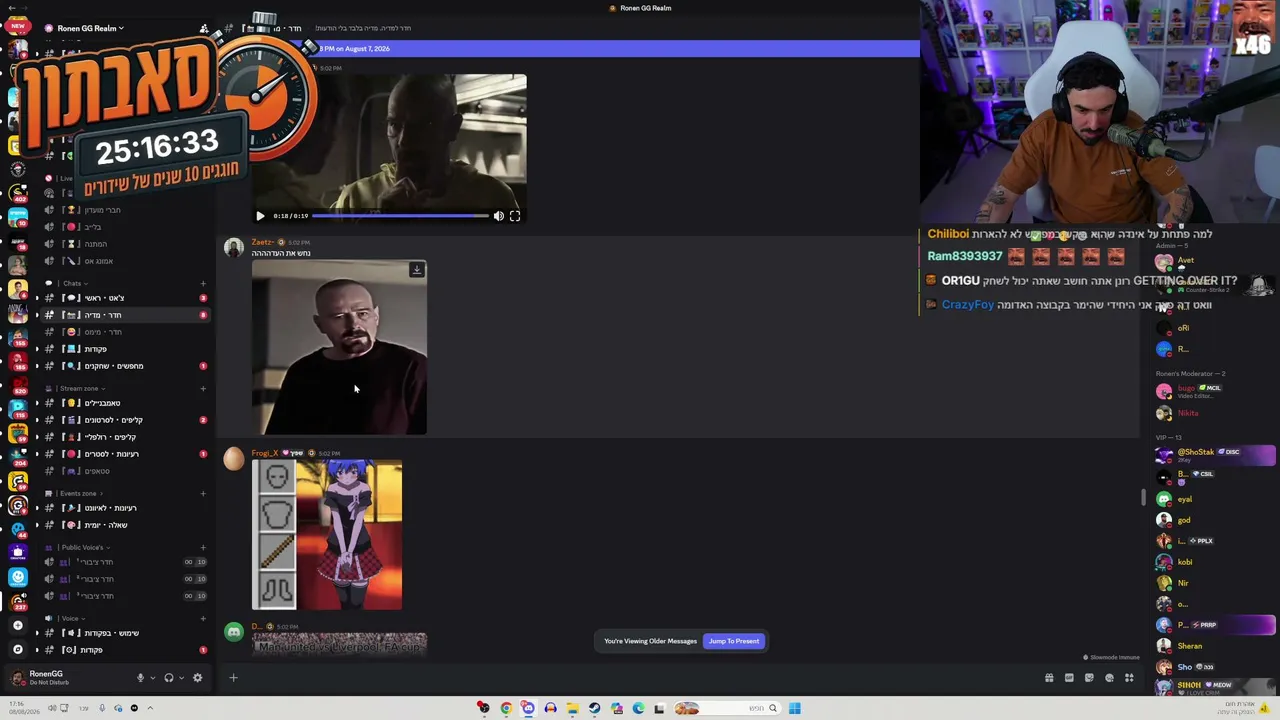Screen dimensions: 1280x720
Task: Toggle the headphones deafen button
Action: pos(168,678)
